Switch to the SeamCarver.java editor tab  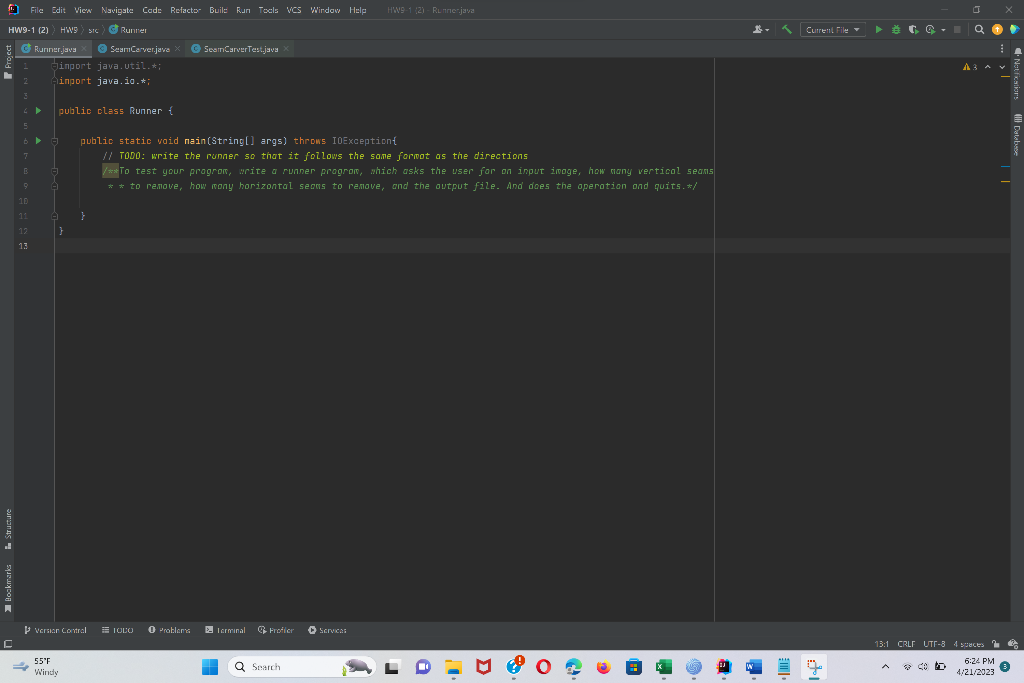point(140,49)
